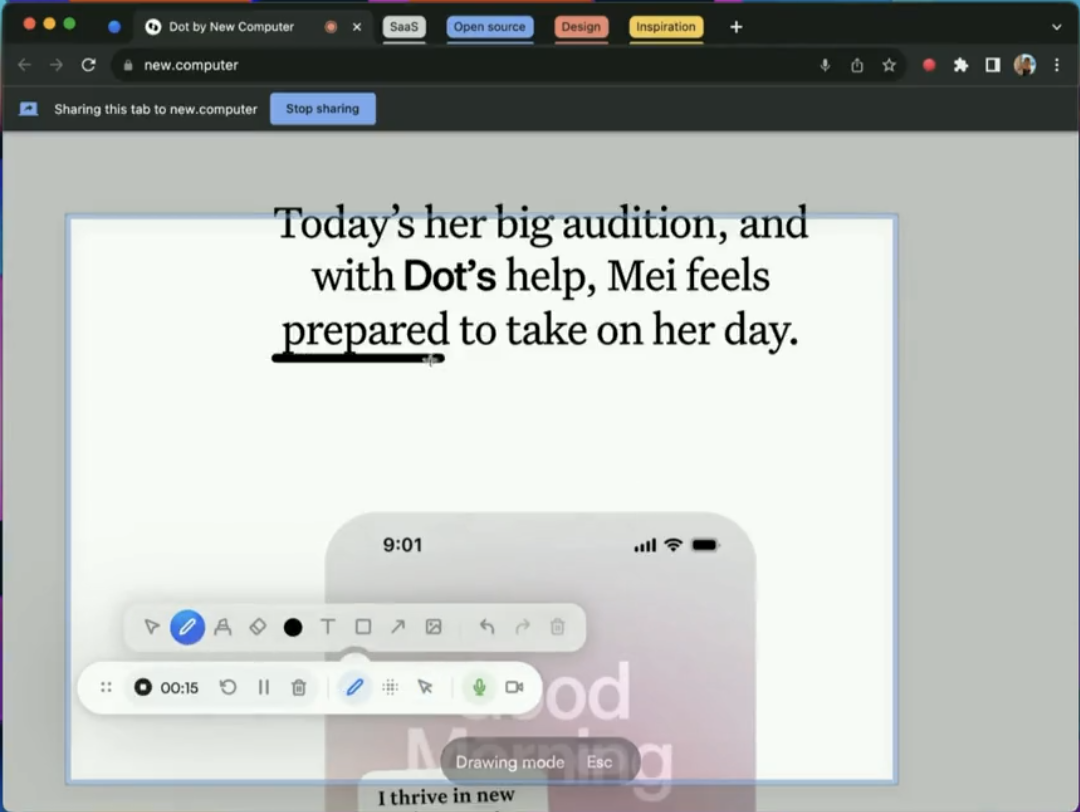Open the Extensions puzzle menu
Screen dimensions: 1080x812
click(961, 65)
